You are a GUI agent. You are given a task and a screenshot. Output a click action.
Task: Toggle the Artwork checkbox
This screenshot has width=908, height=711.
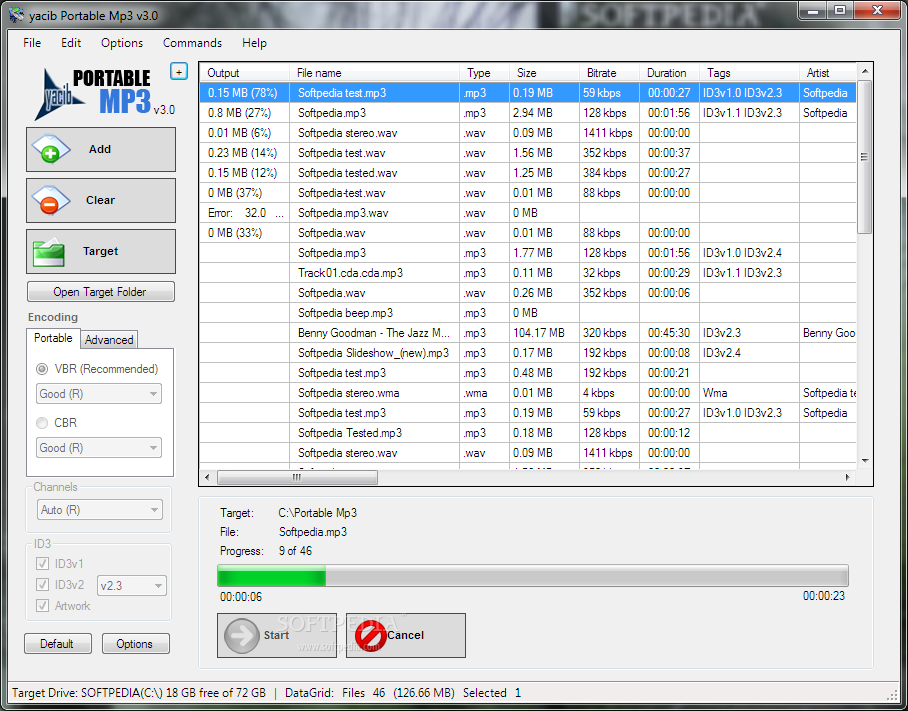42,606
